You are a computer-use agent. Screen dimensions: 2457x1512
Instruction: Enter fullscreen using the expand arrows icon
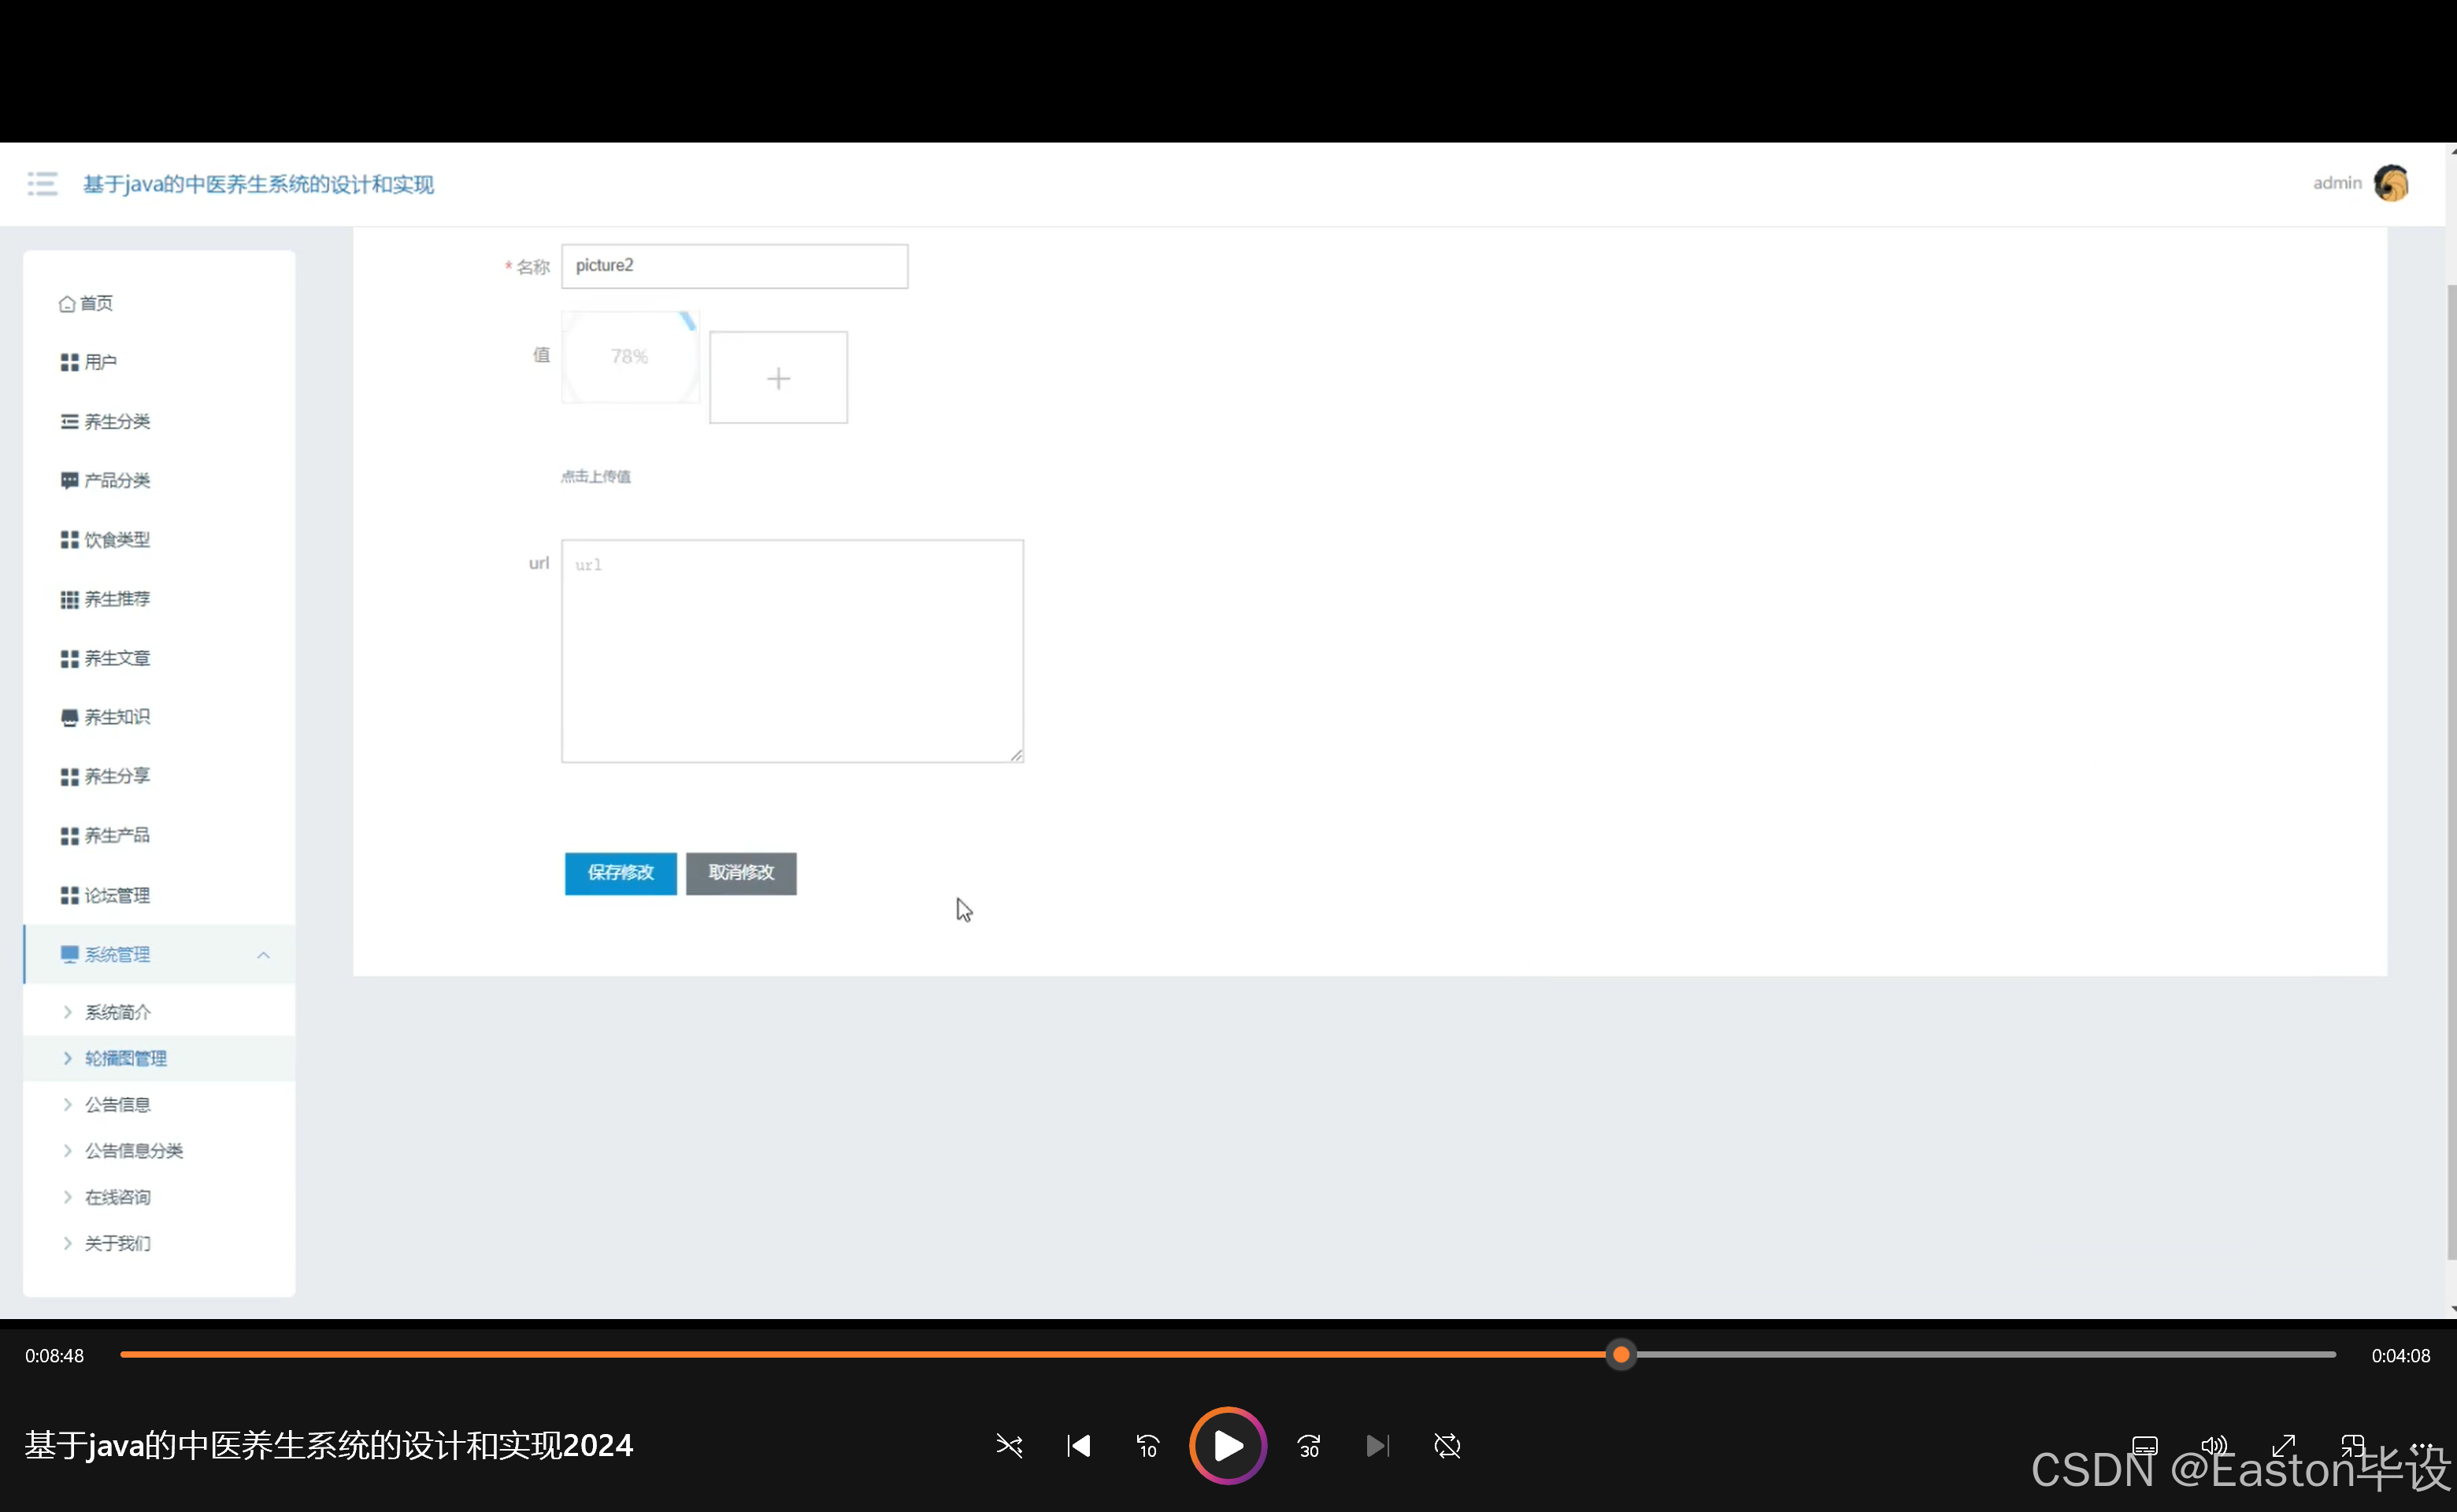click(2283, 1445)
